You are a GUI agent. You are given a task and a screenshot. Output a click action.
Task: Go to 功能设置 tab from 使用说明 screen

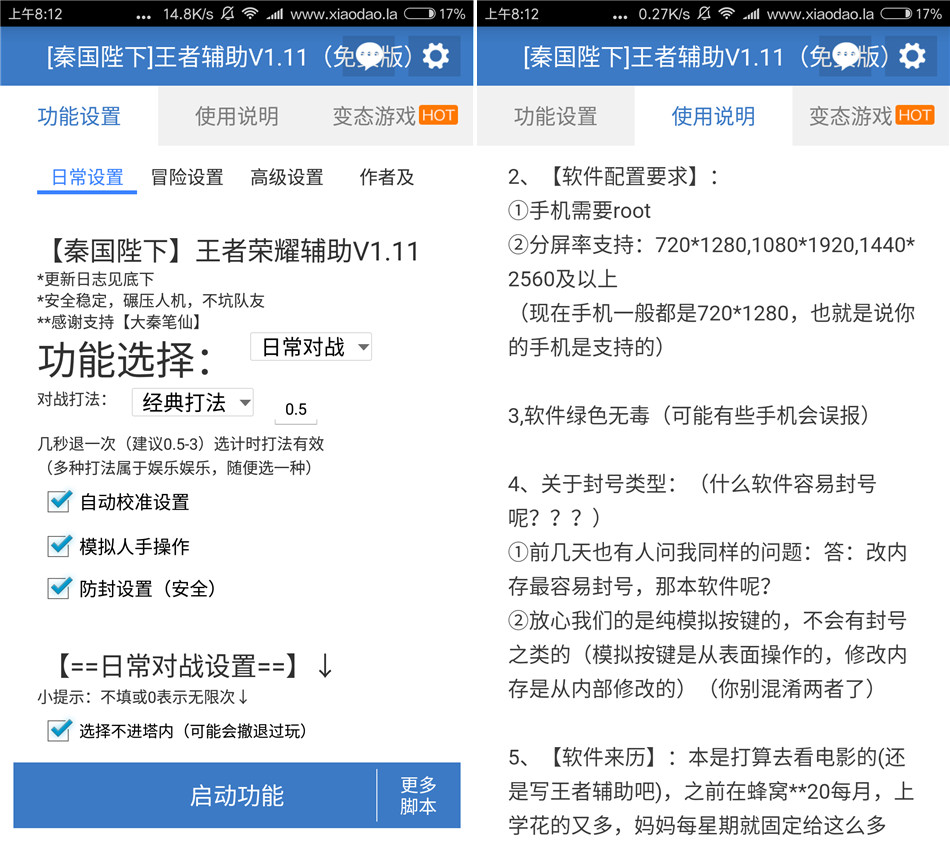tap(556, 116)
